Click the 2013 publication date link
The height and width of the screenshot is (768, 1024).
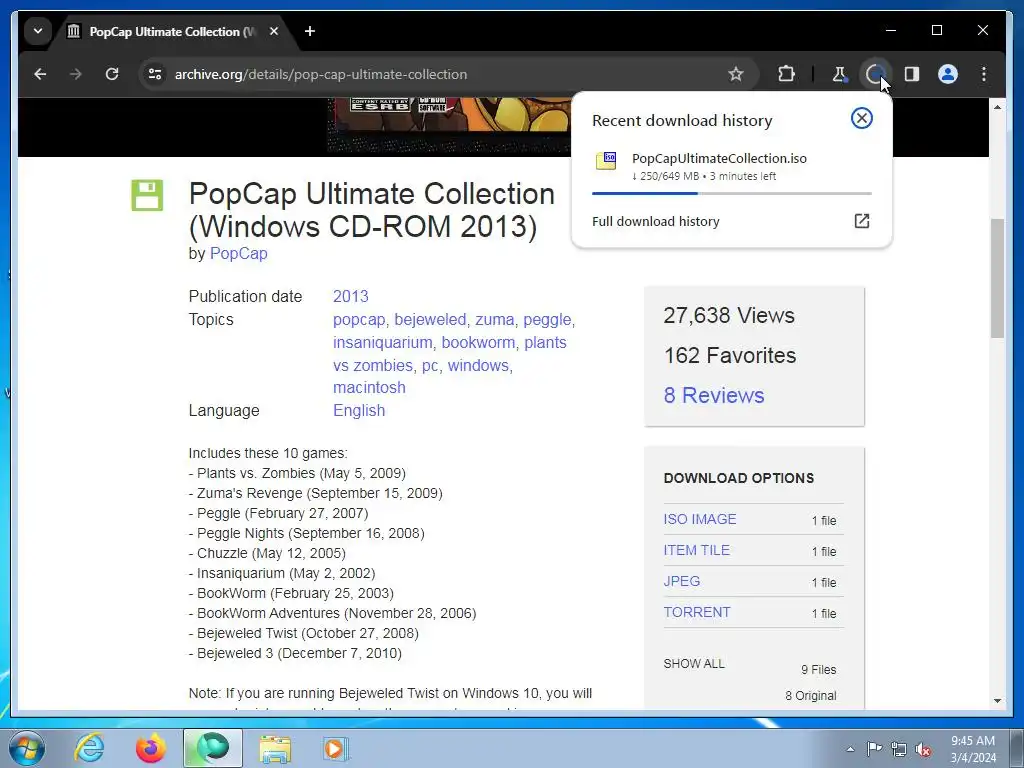tap(351, 296)
